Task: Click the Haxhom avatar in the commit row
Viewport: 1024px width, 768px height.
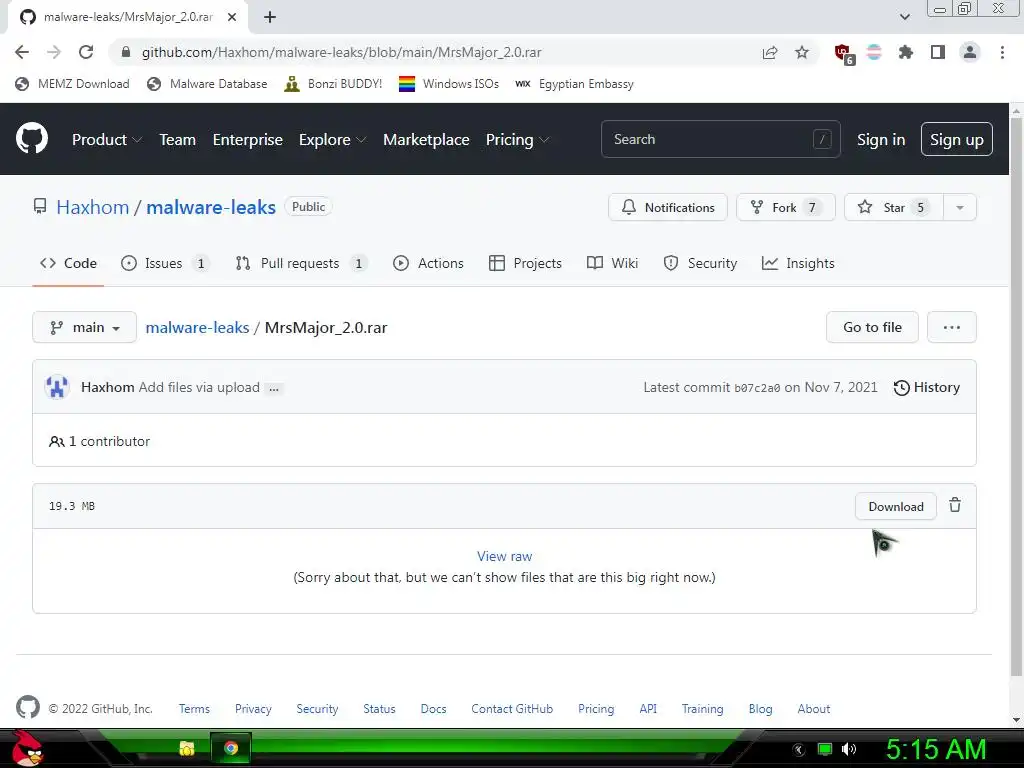Action: tap(57, 387)
